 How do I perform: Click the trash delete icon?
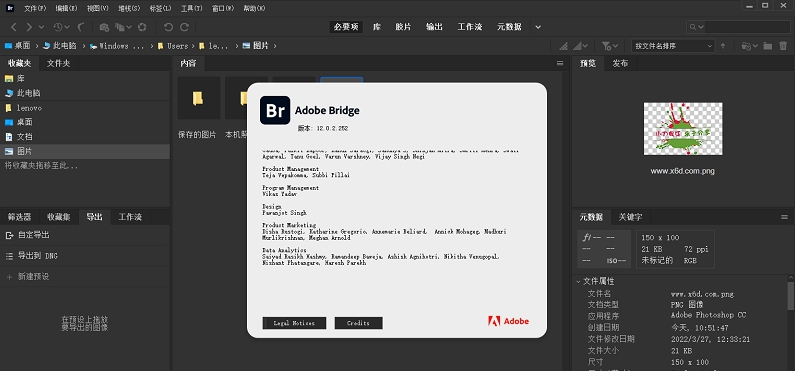(x=782, y=46)
